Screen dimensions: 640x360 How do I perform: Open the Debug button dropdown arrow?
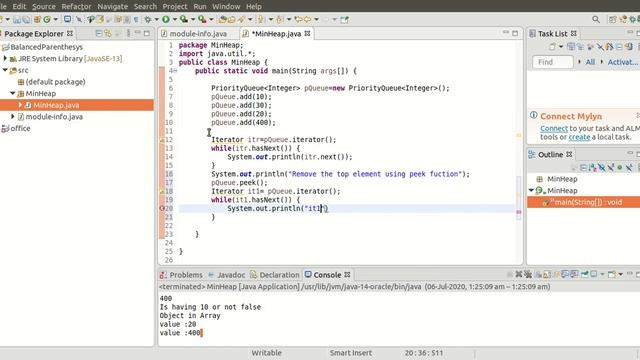pos(156,20)
